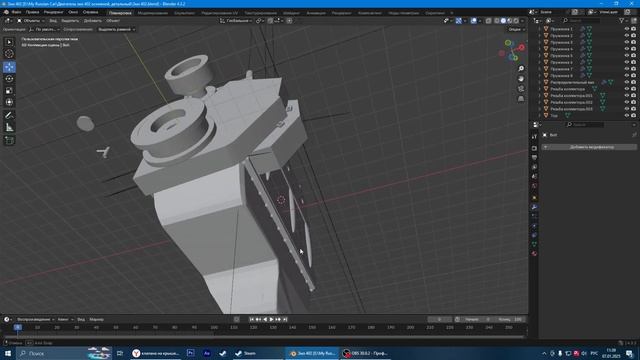Select the 3D Cursor tool

pyautogui.click(x=9, y=54)
